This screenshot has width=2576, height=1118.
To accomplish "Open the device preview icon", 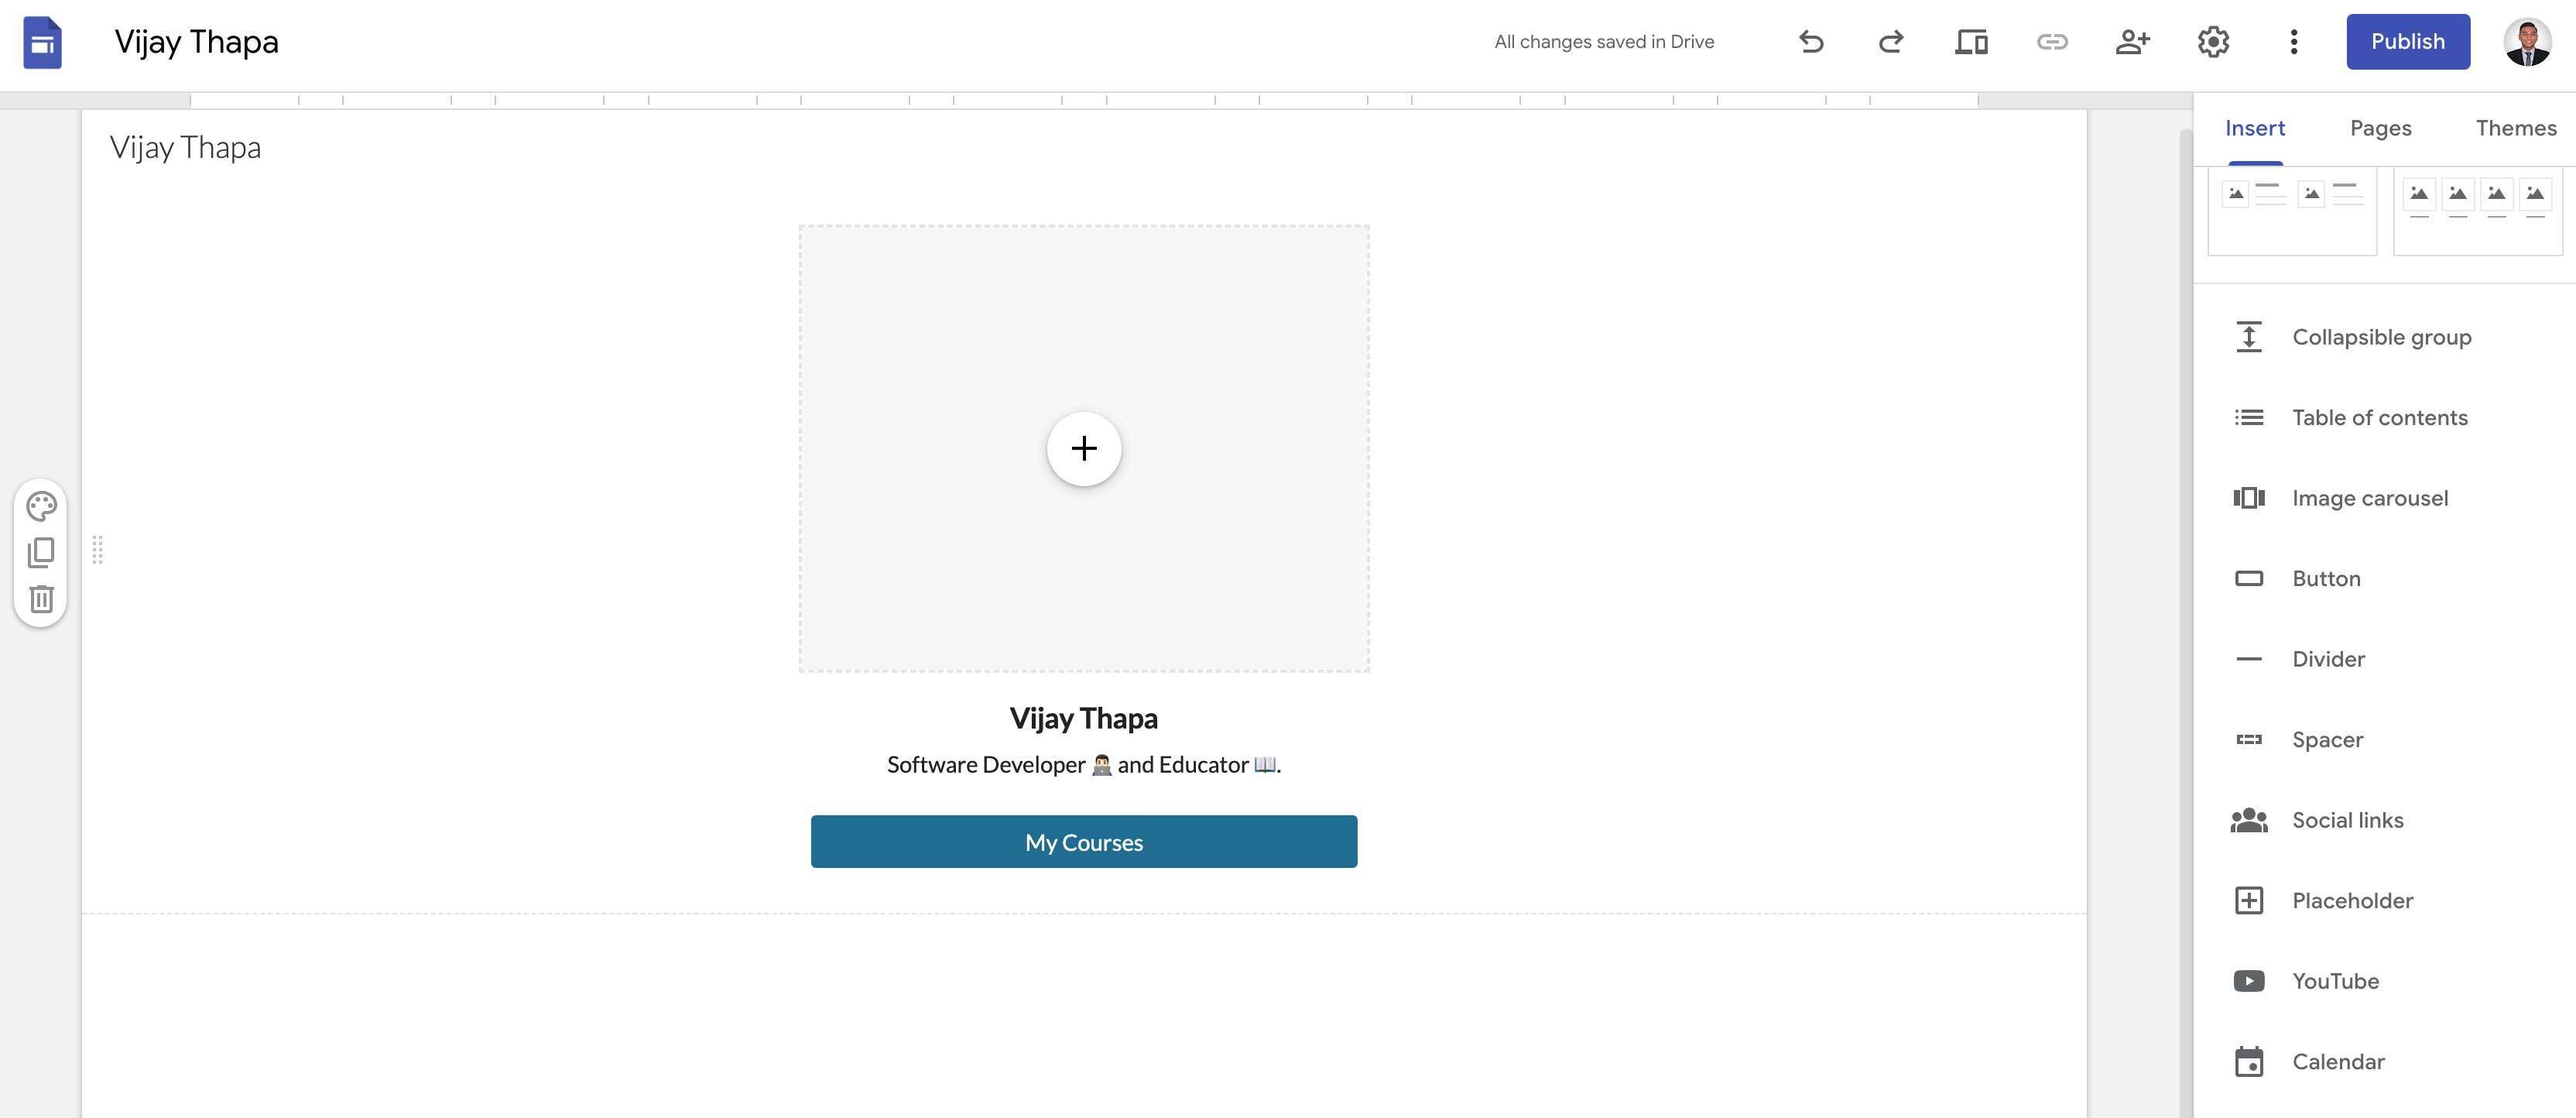I will [1972, 42].
